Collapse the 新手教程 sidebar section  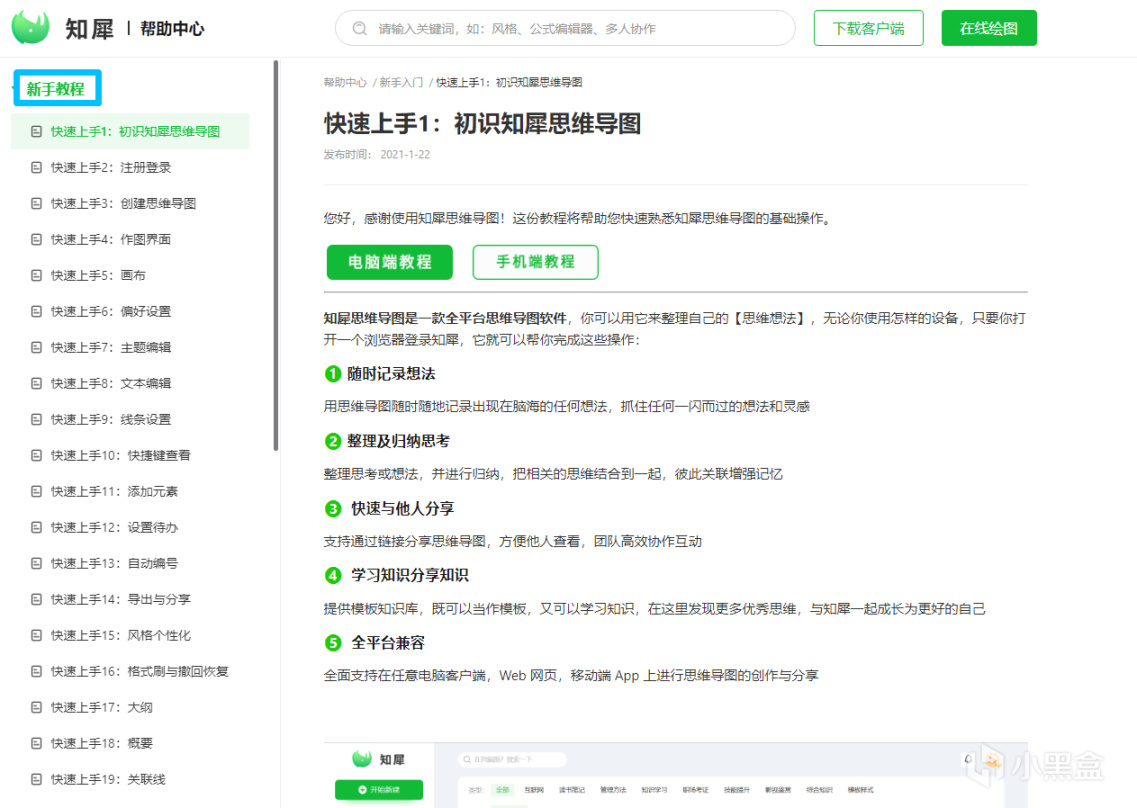tap(56, 88)
